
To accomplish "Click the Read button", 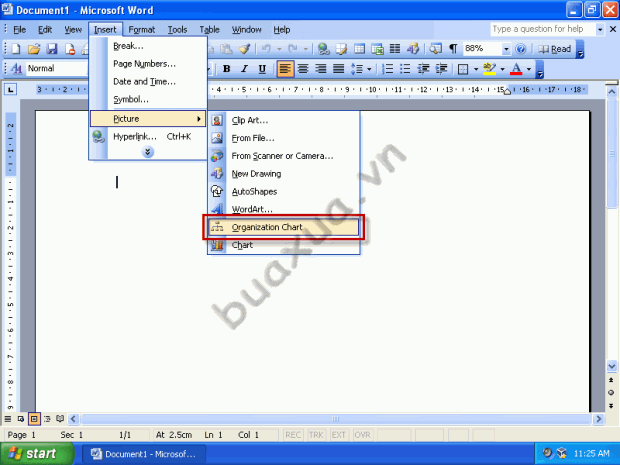I will (555, 49).
